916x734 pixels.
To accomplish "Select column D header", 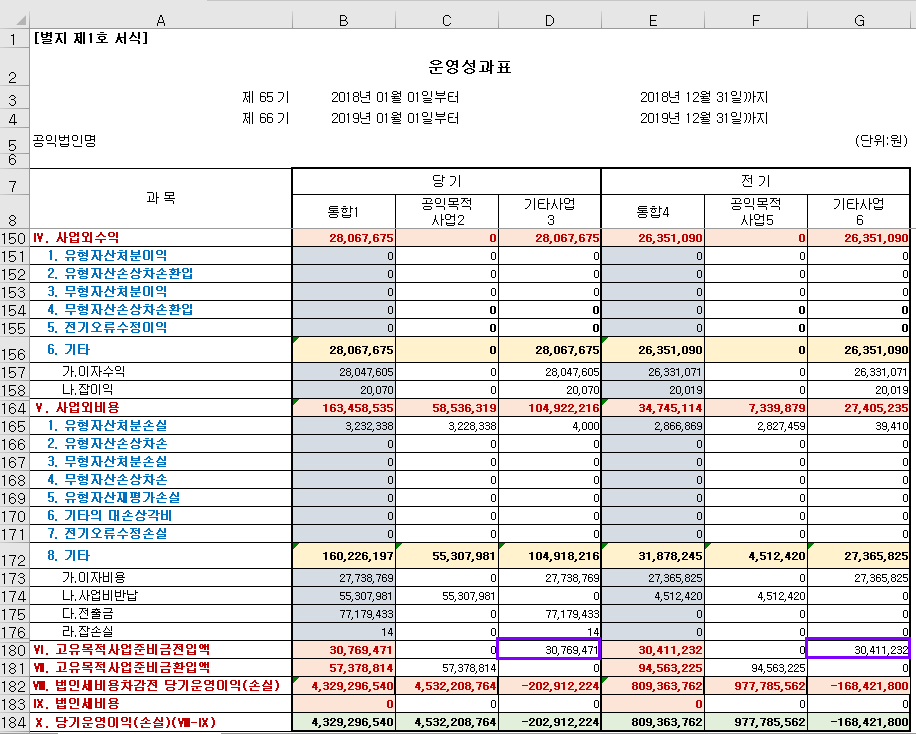I will click(549, 19).
